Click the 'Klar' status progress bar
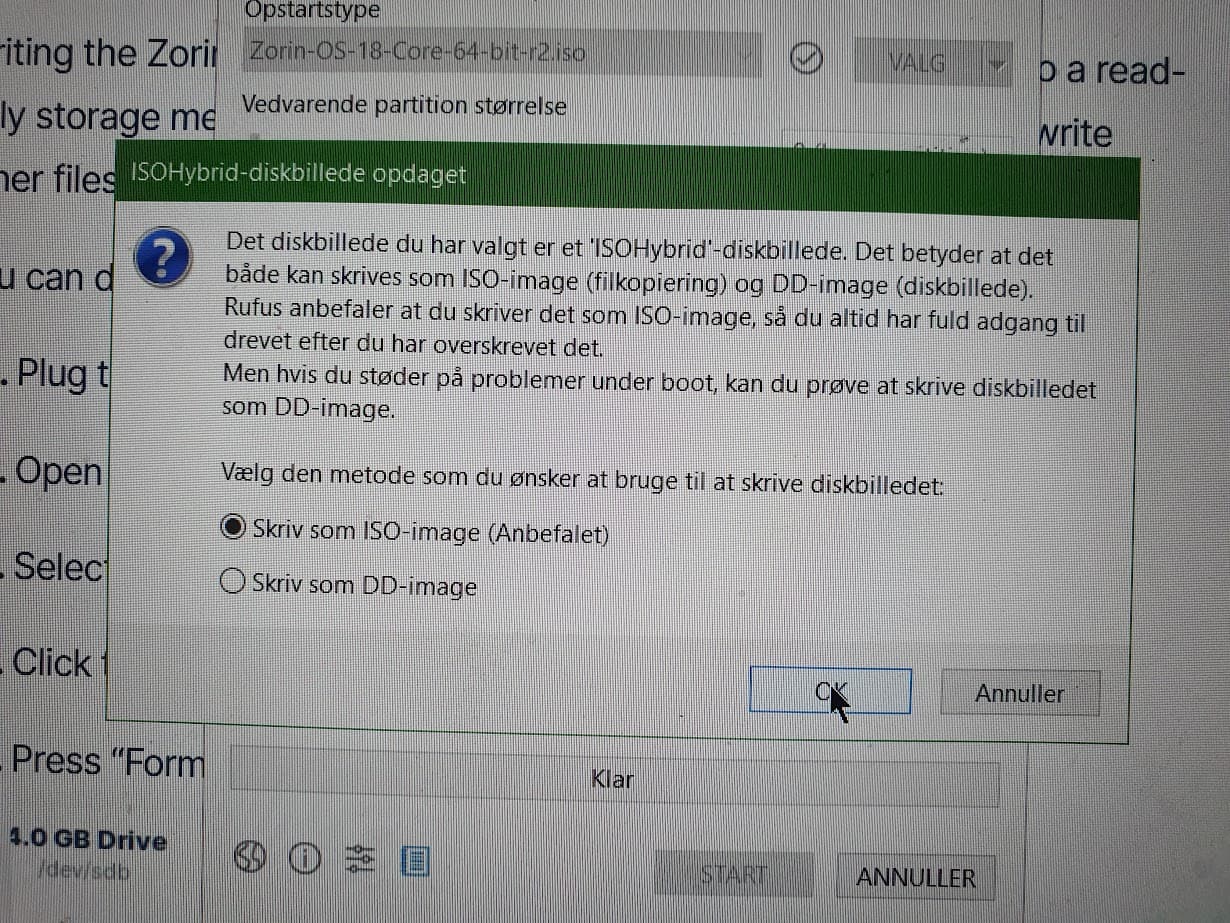Screen dimensions: 1230x923 coord(614,779)
